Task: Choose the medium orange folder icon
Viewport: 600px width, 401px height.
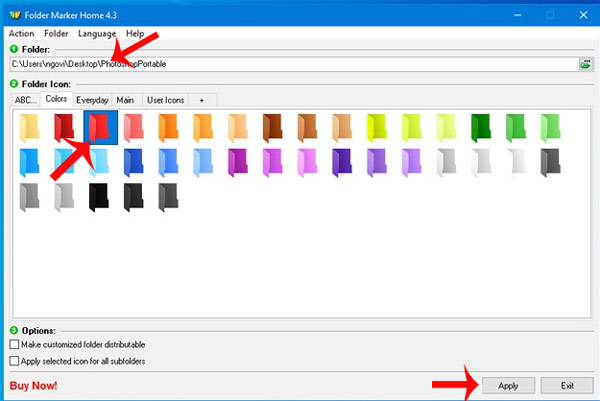Action: coord(203,127)
